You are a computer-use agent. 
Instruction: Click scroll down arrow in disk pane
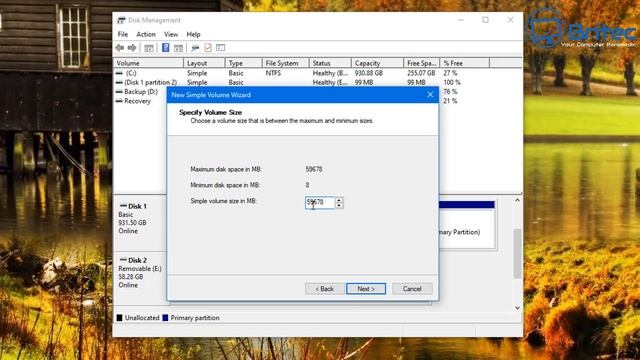pyautogui.click(x=518, y=308)
